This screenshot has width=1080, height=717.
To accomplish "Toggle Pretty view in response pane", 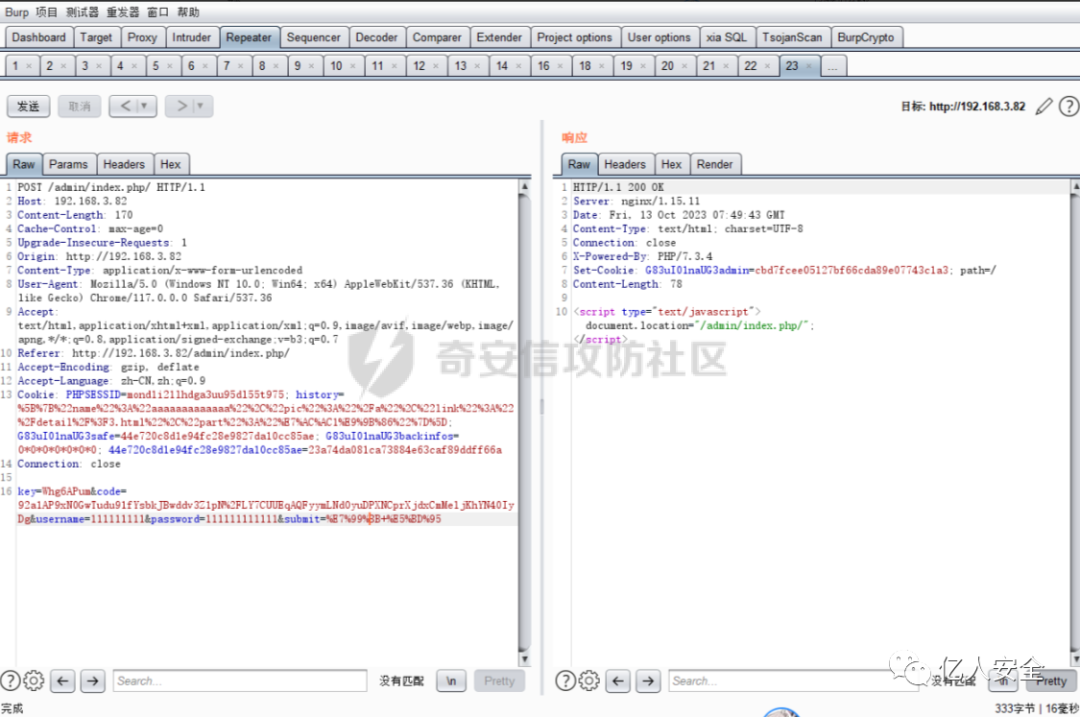I will tap(1051, 680).
